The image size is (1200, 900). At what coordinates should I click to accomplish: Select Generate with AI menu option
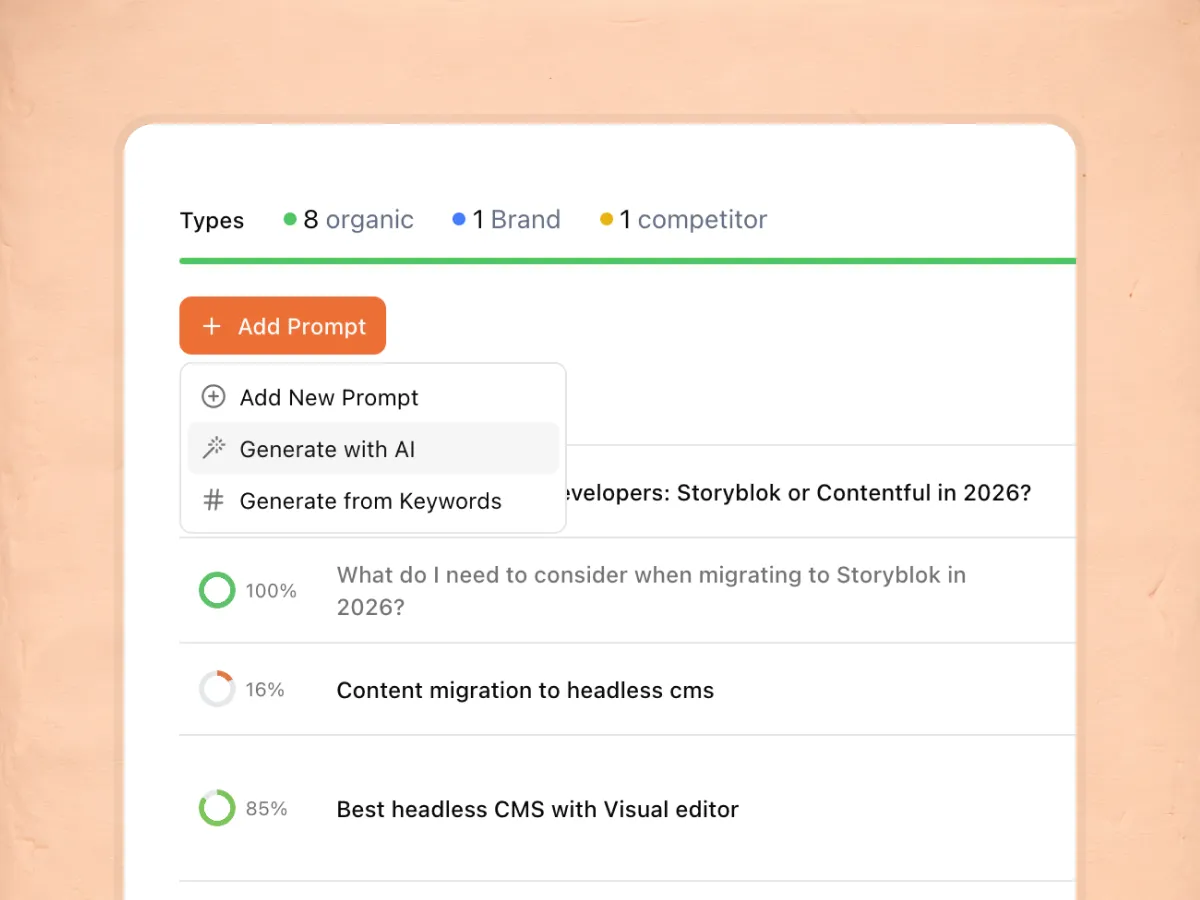point(327,449)
